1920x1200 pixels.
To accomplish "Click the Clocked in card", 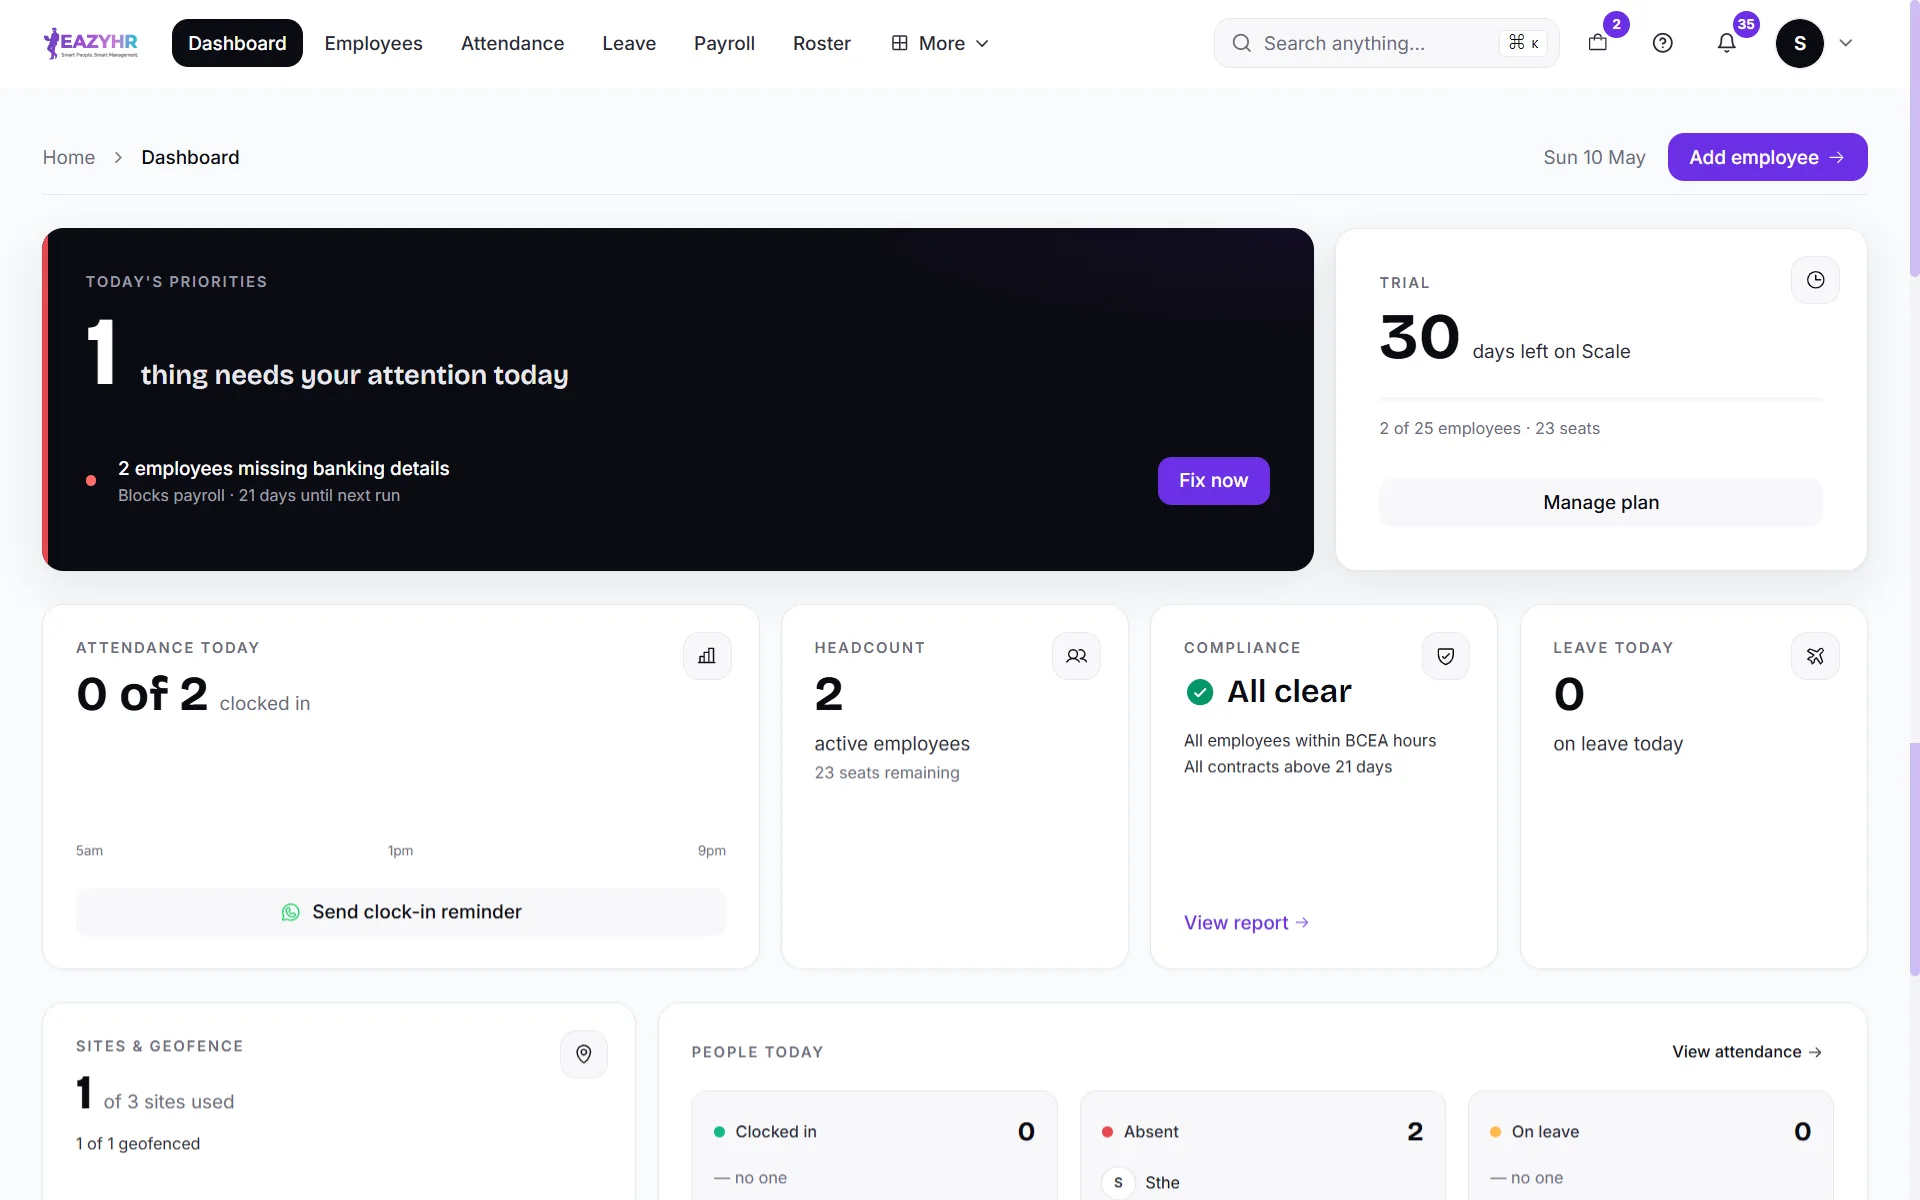I will [x=874, y=1146].
